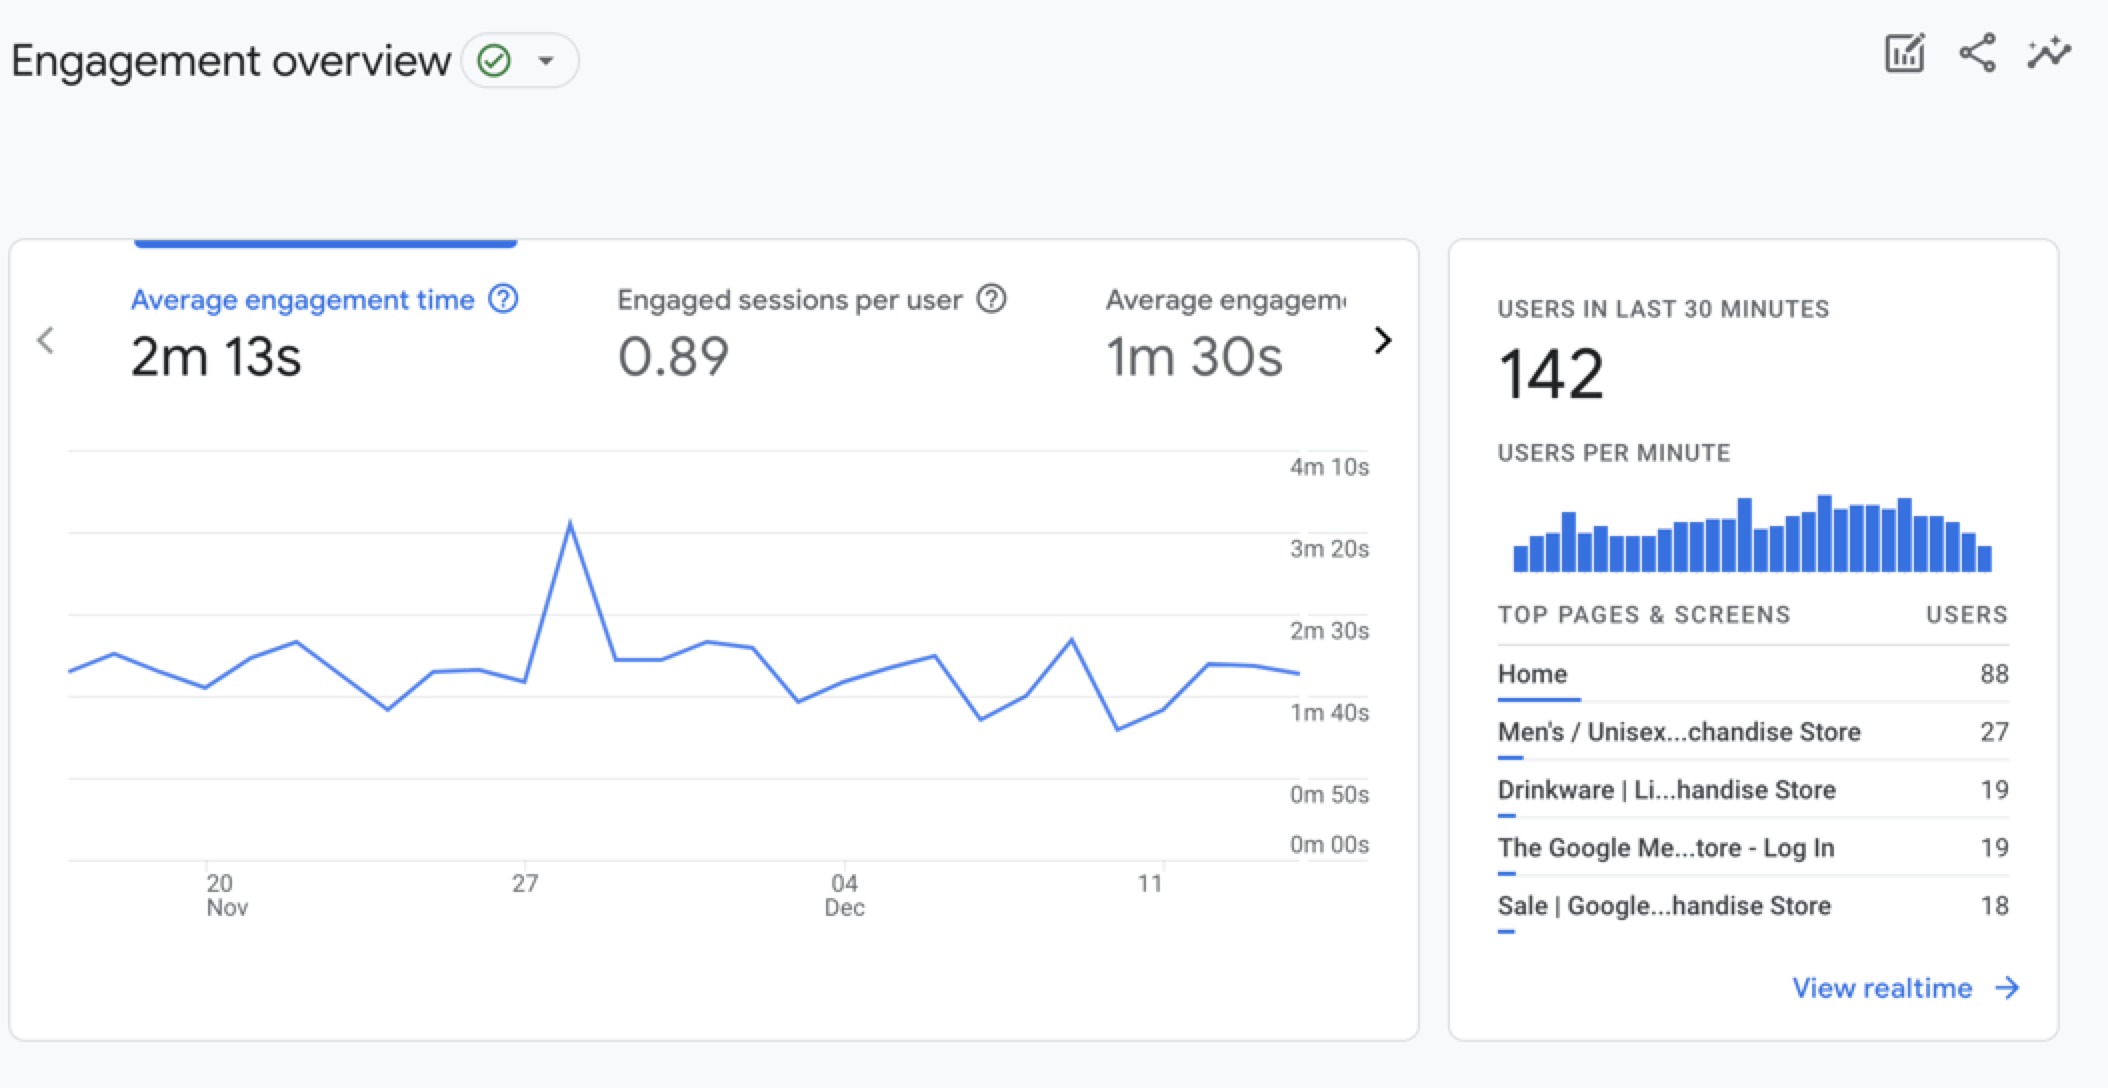Click the engagement time spike near November 27
Image resolution: width=2108 pixels, height=1088 pixels.
tap(570, 520)
